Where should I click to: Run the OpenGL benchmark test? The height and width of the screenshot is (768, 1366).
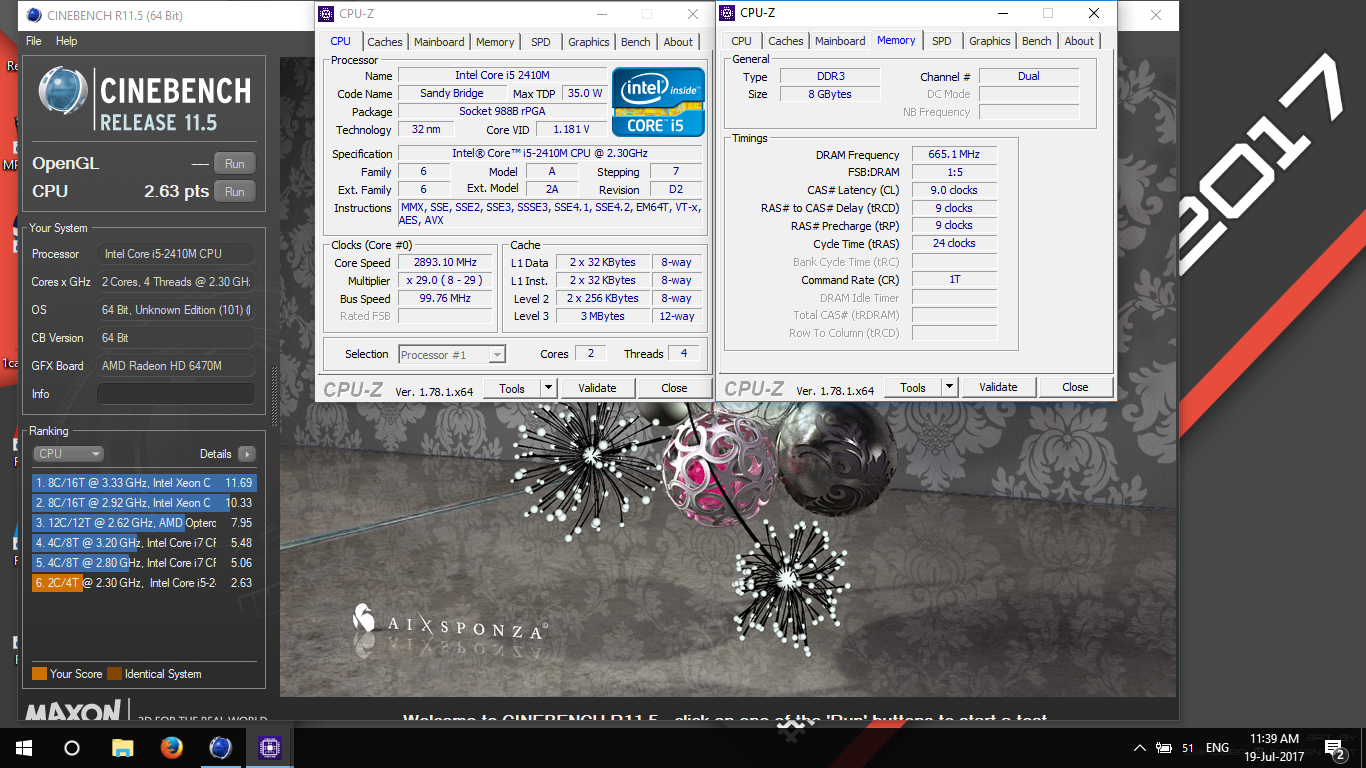234,164
